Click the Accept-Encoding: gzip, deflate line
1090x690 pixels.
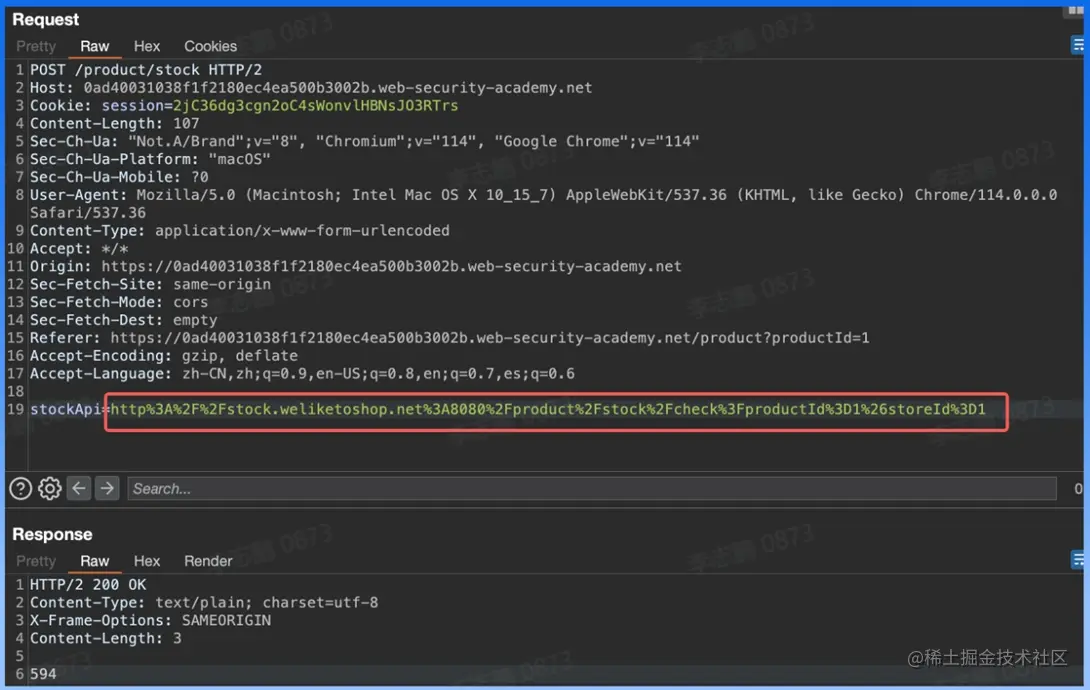163,356
